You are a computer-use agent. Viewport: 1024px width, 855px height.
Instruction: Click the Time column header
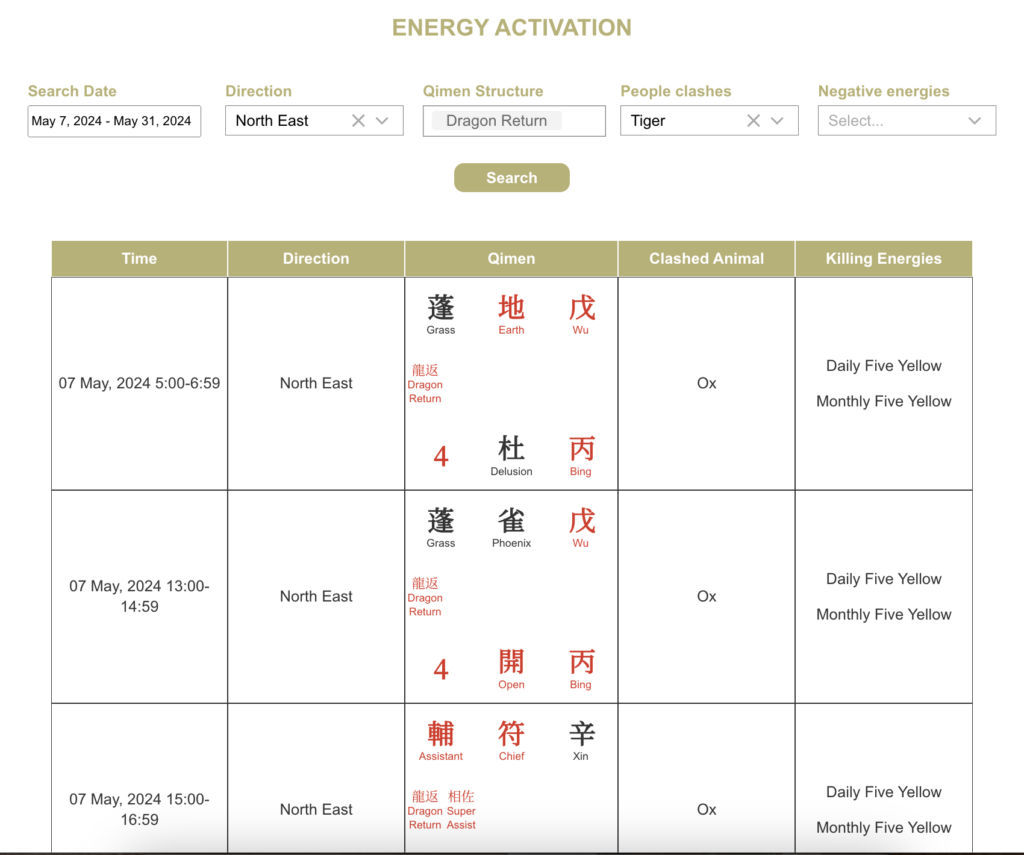click(139, 258)
